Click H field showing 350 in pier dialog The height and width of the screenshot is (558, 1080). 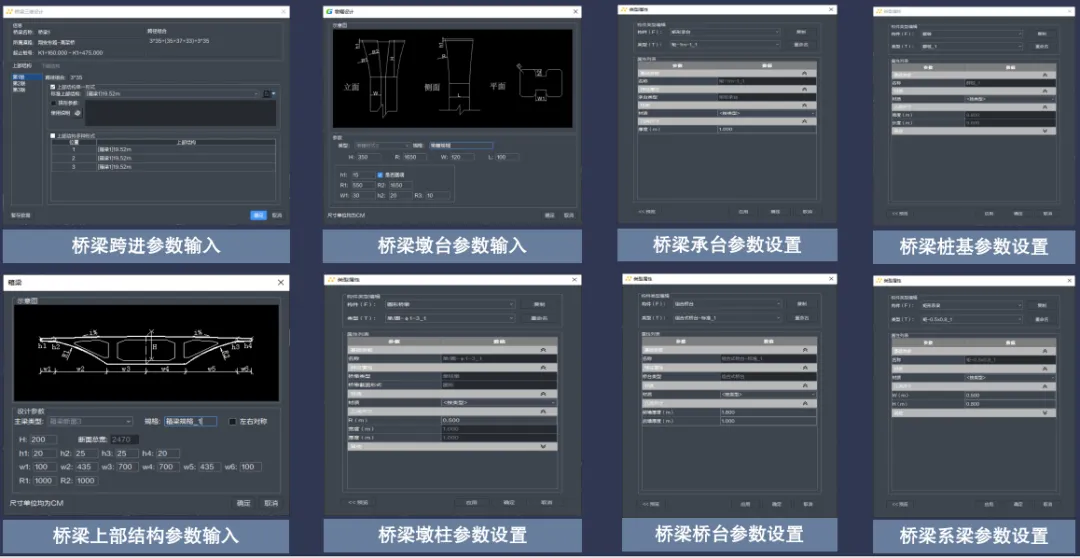369,158
